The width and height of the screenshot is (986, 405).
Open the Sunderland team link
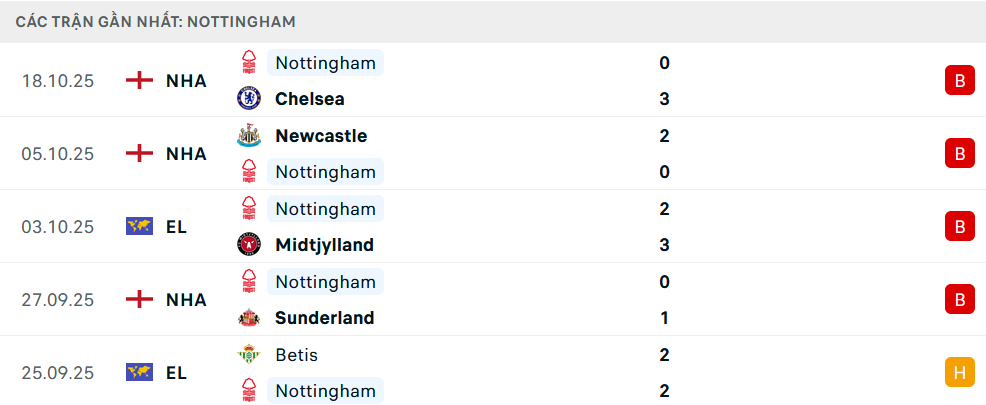tap(324, 318)
